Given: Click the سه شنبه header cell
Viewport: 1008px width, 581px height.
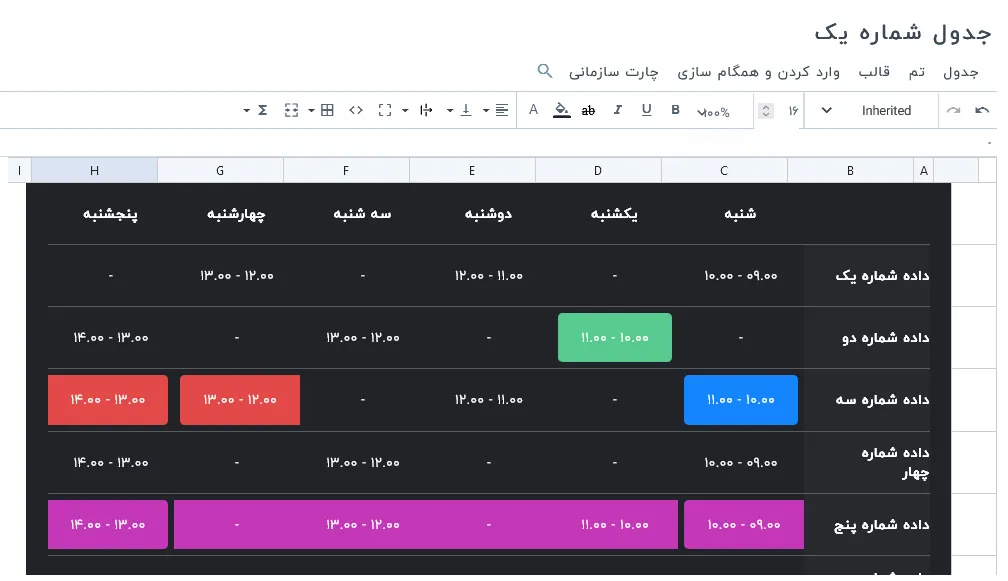Looking at the screenshot, I should pos(362,213).
